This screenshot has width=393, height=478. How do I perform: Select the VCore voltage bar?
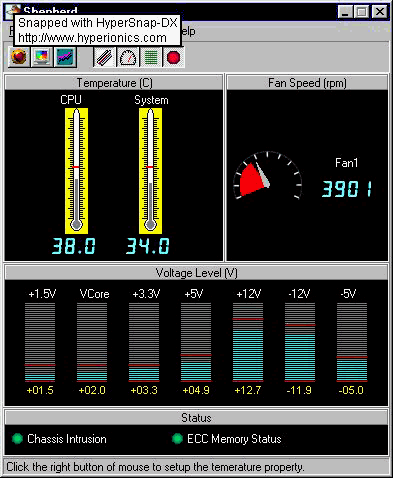(x=92, y=342)
